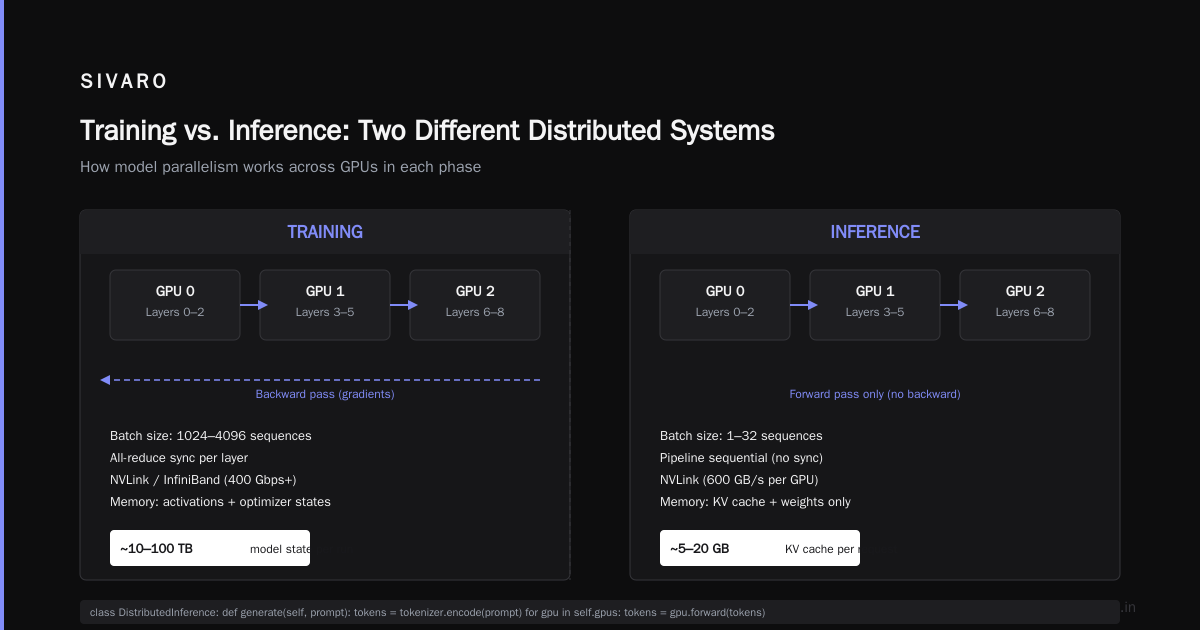Select 'Memory: activations + optimizer states' line

click(x=220, y=502)
